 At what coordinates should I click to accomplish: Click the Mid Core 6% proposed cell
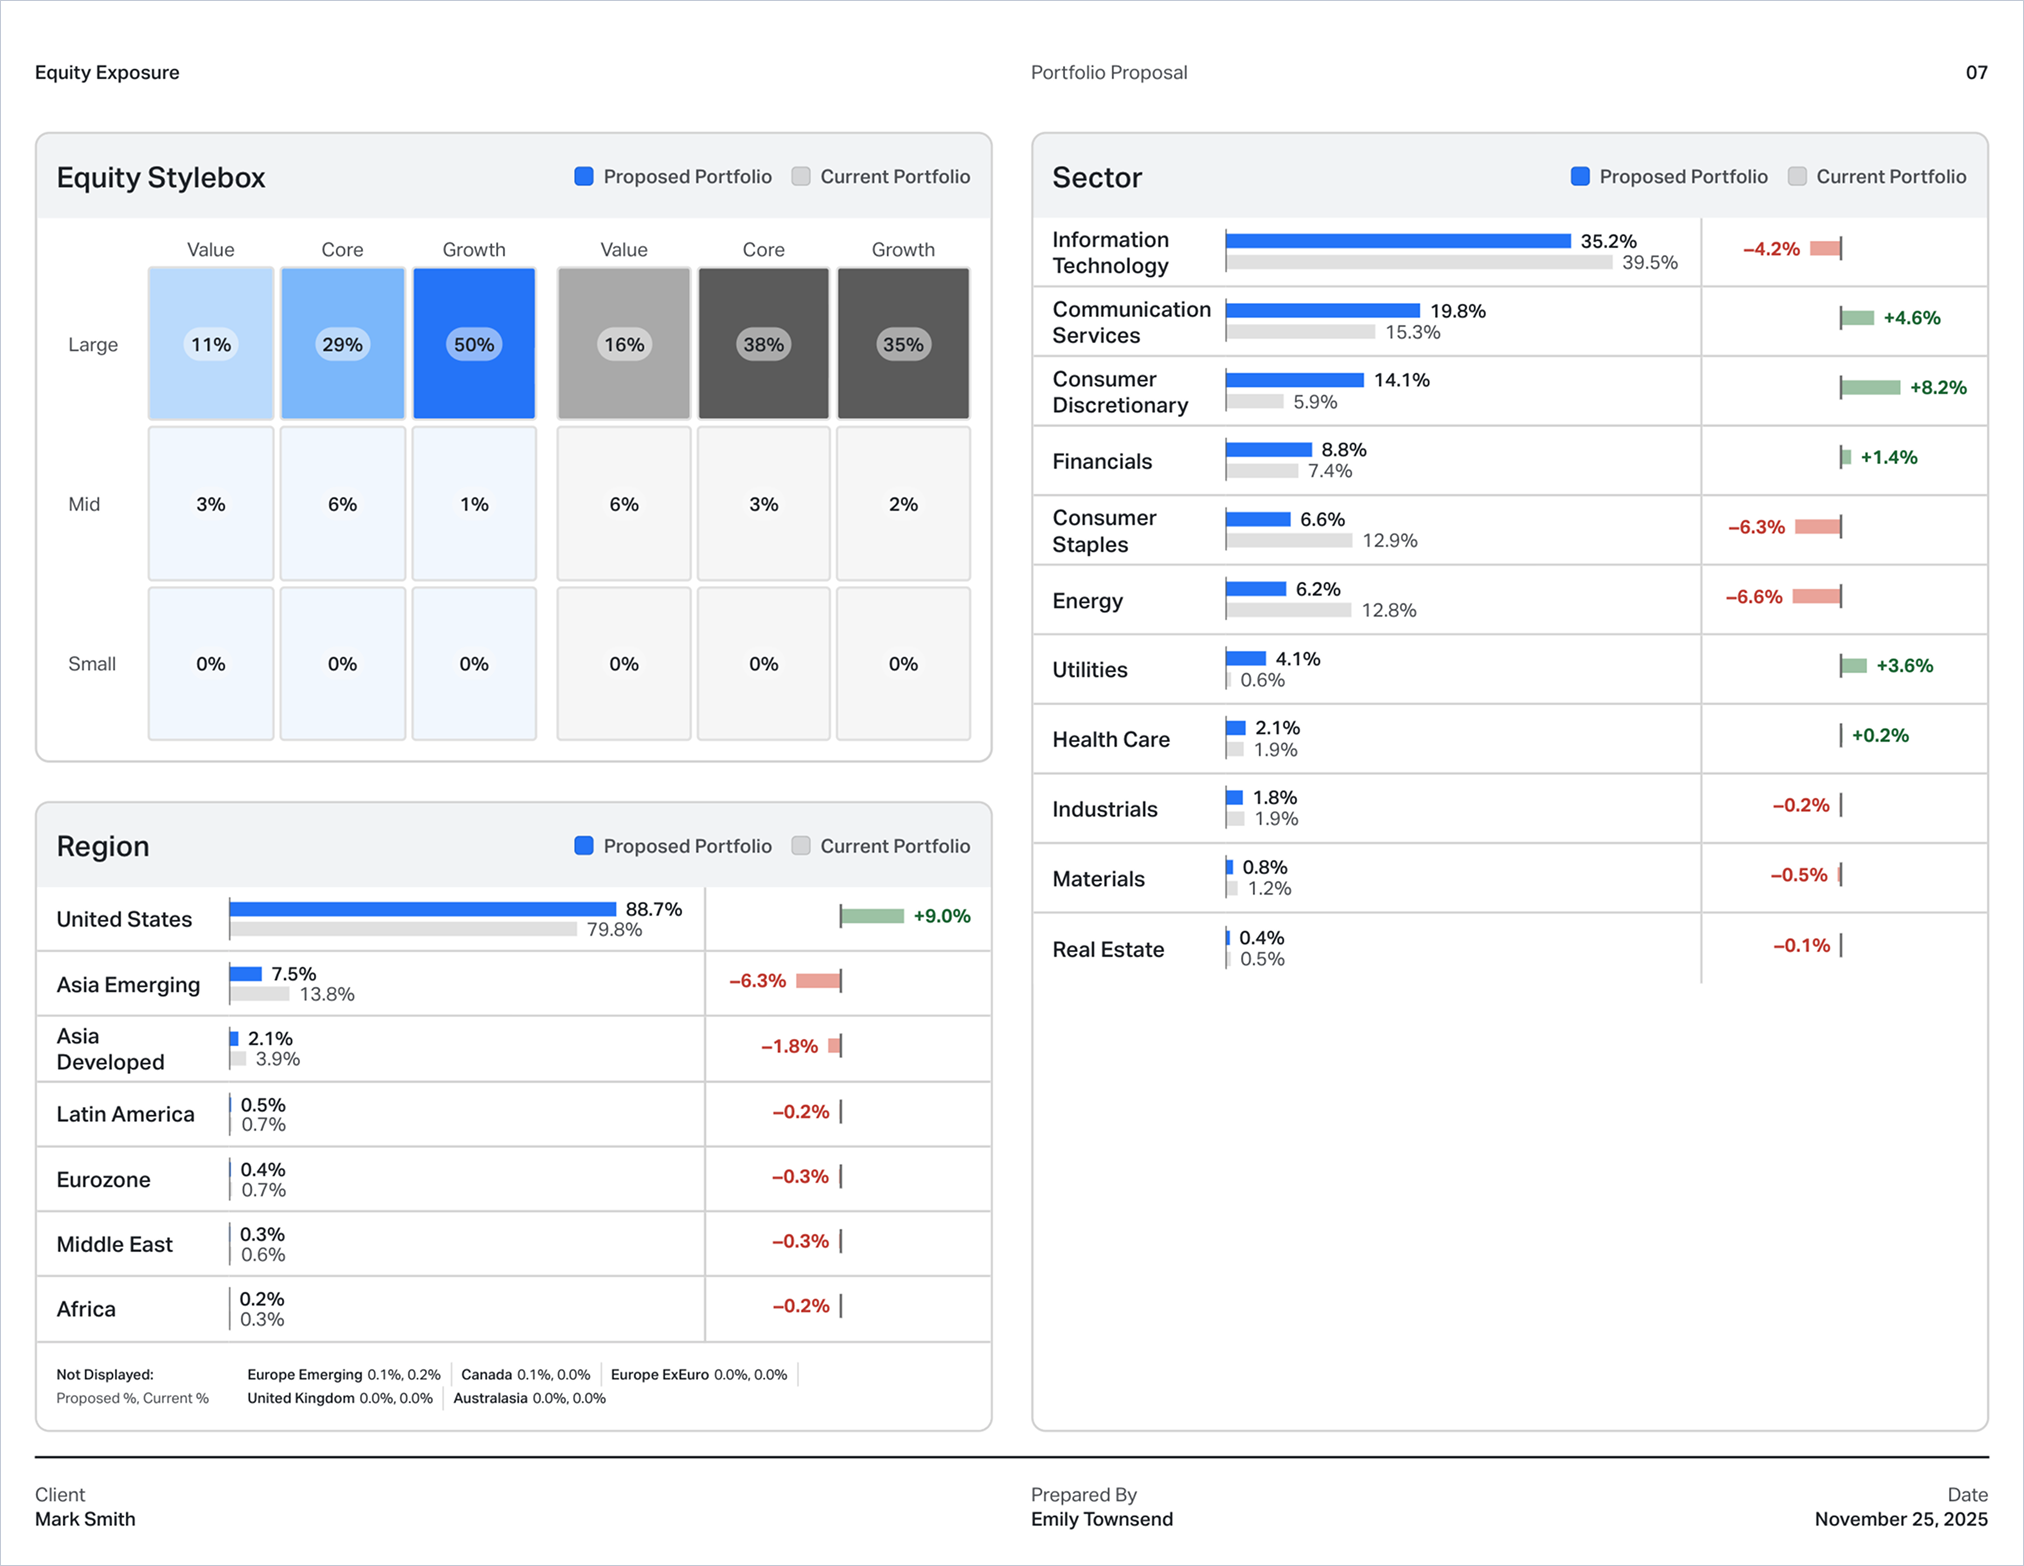pyautogui.click(x=342, y=504)
